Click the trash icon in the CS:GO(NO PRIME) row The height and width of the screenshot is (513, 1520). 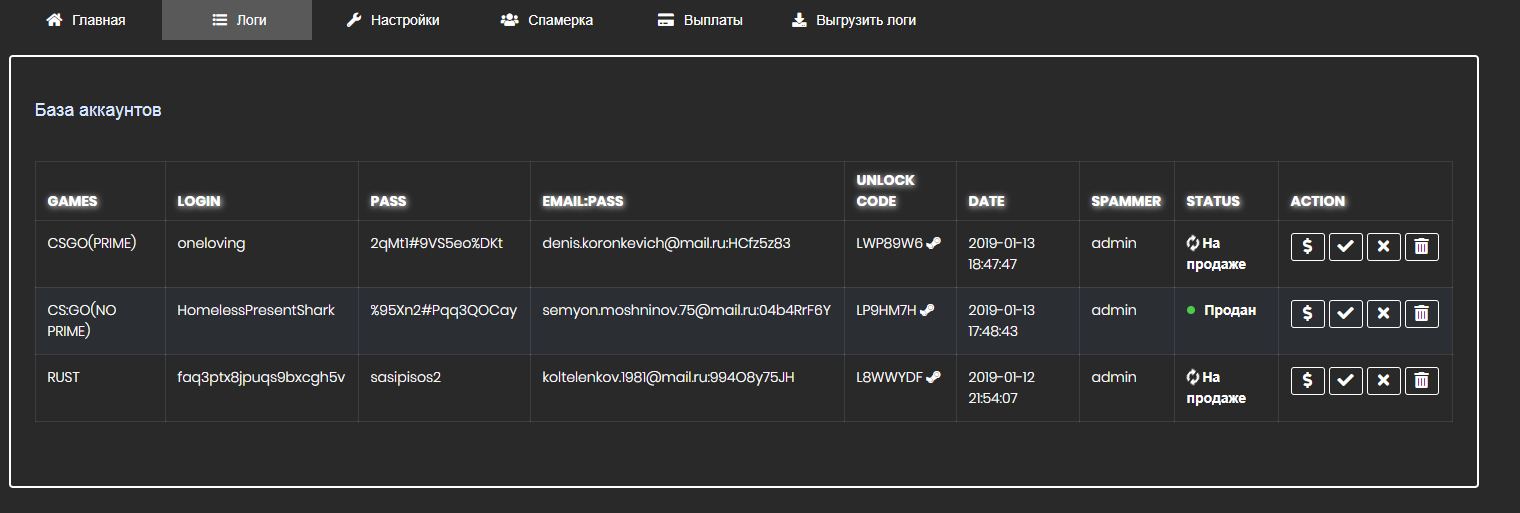[x=1421, y=314]
